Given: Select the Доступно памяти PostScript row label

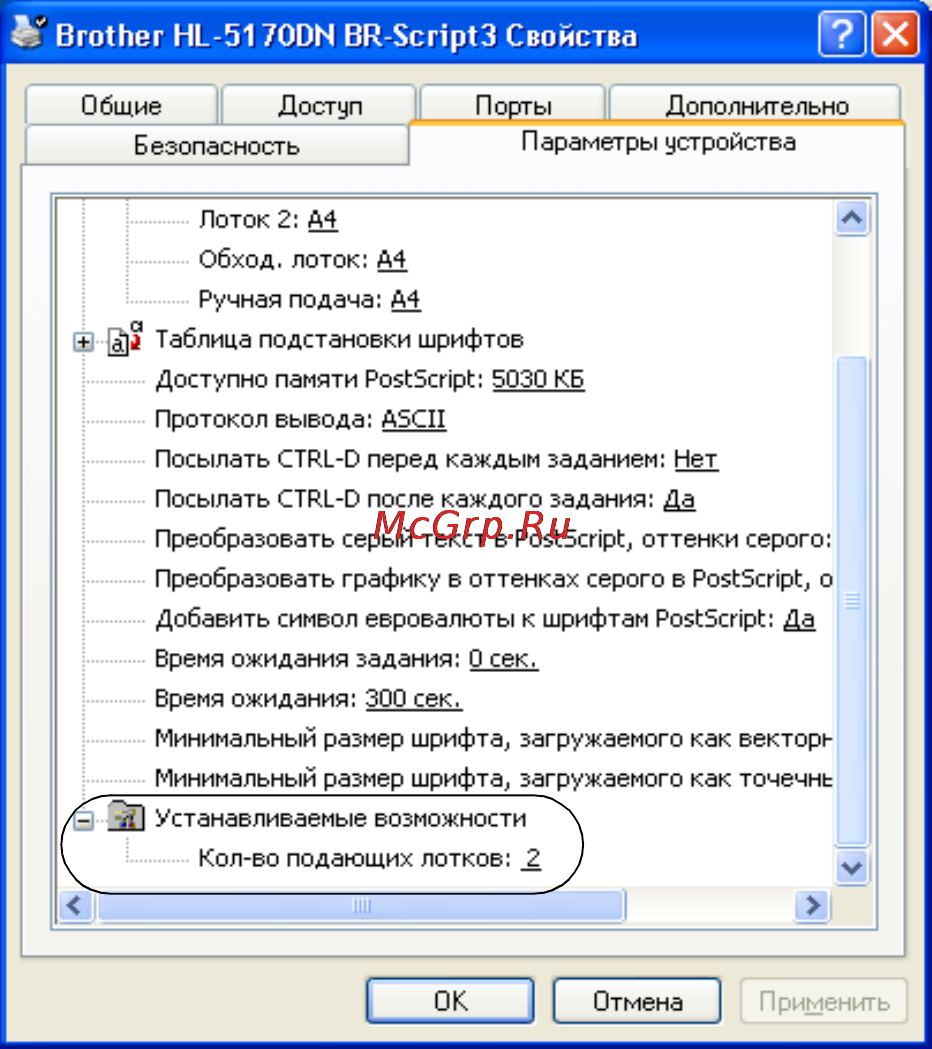Looking at the screenshot, I should click(319, 379).
